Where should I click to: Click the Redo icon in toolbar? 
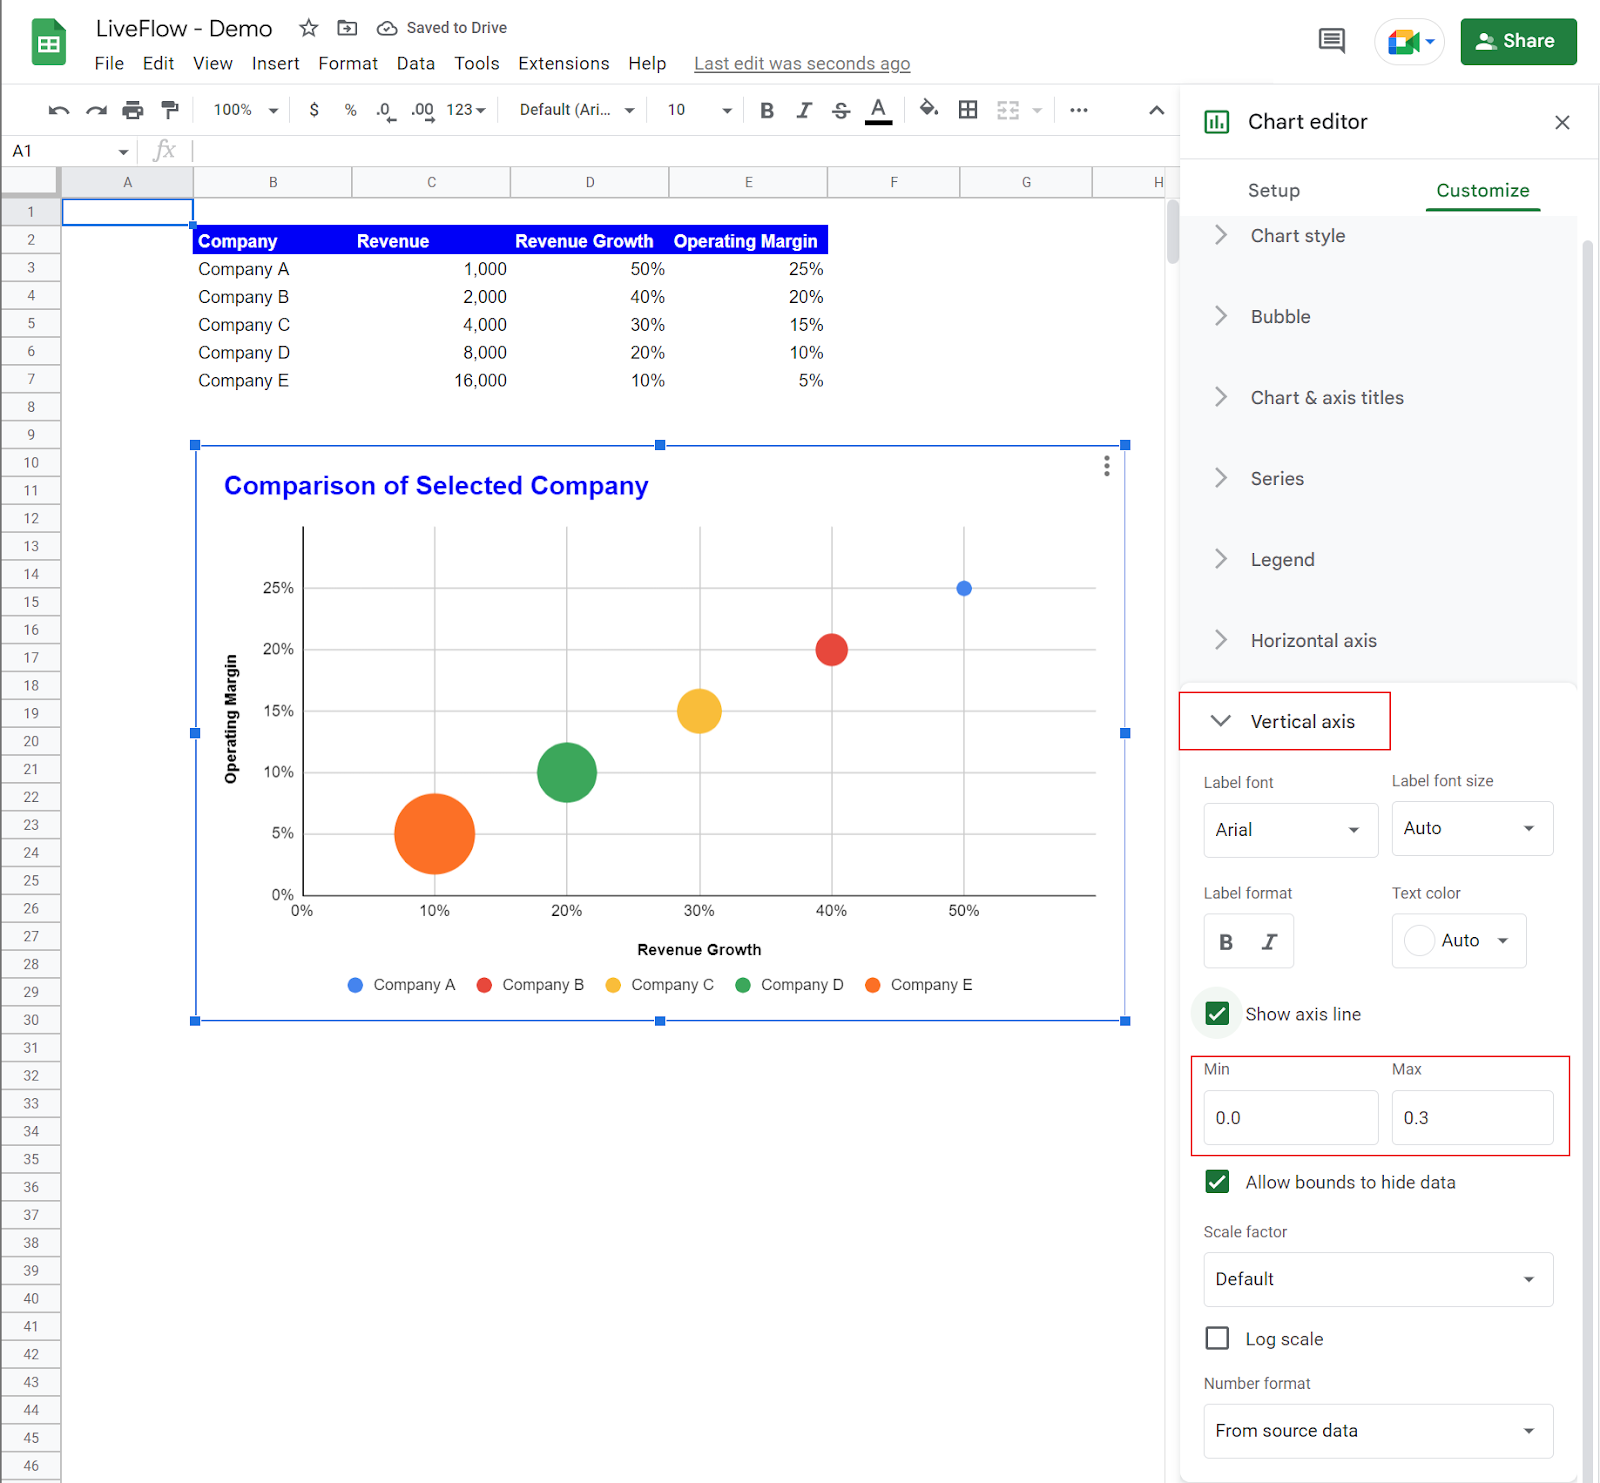(96, 110)
